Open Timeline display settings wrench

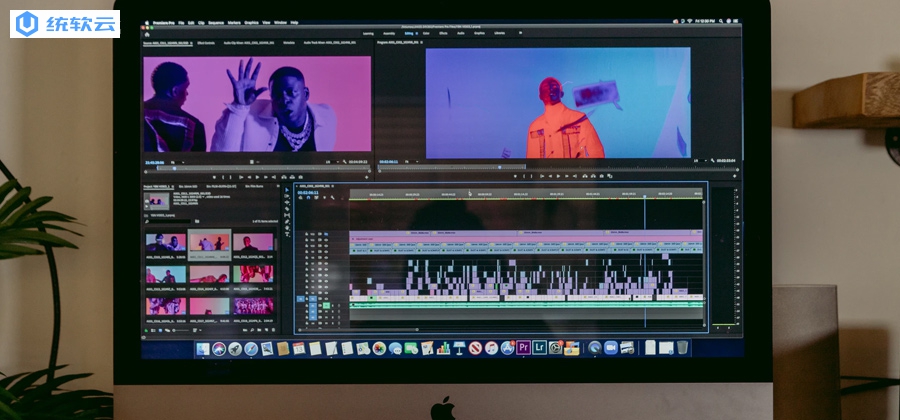coord(333,198)
